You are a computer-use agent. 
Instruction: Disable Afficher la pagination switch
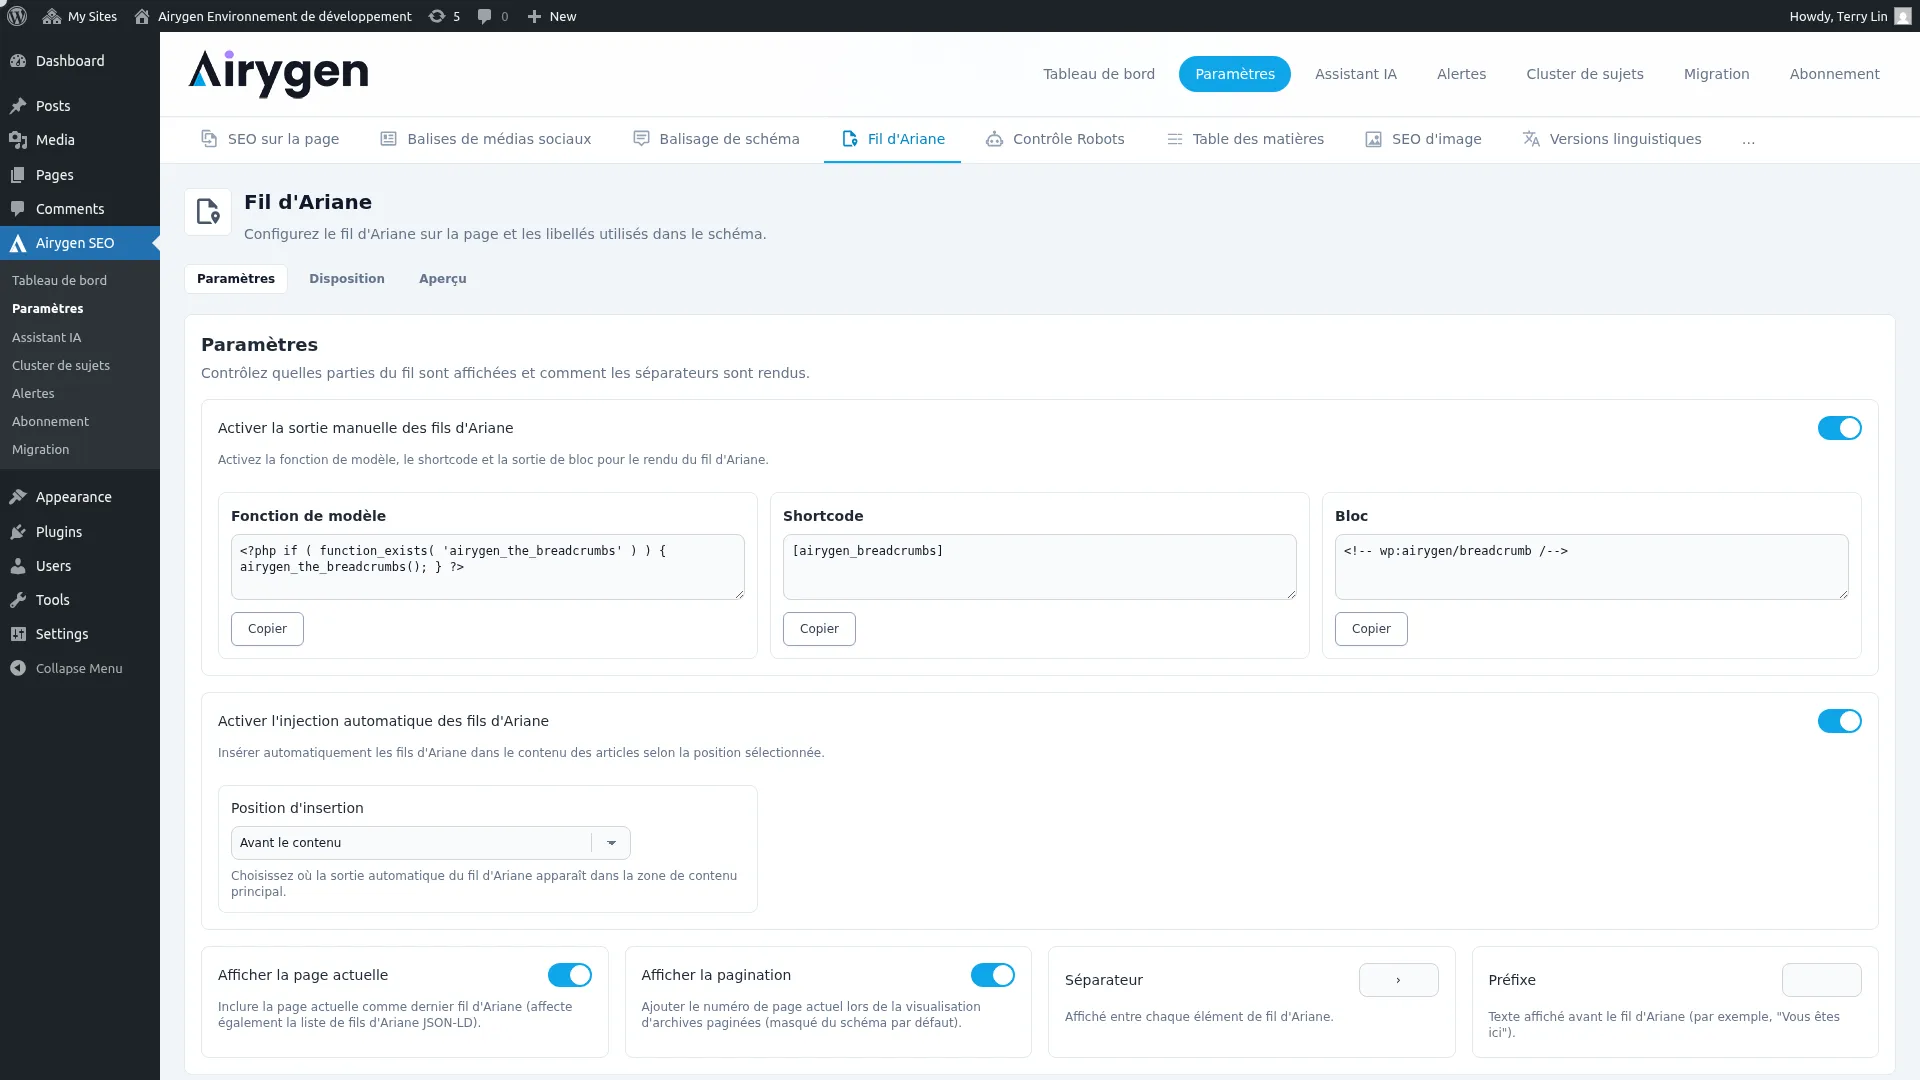pos(992,975)
